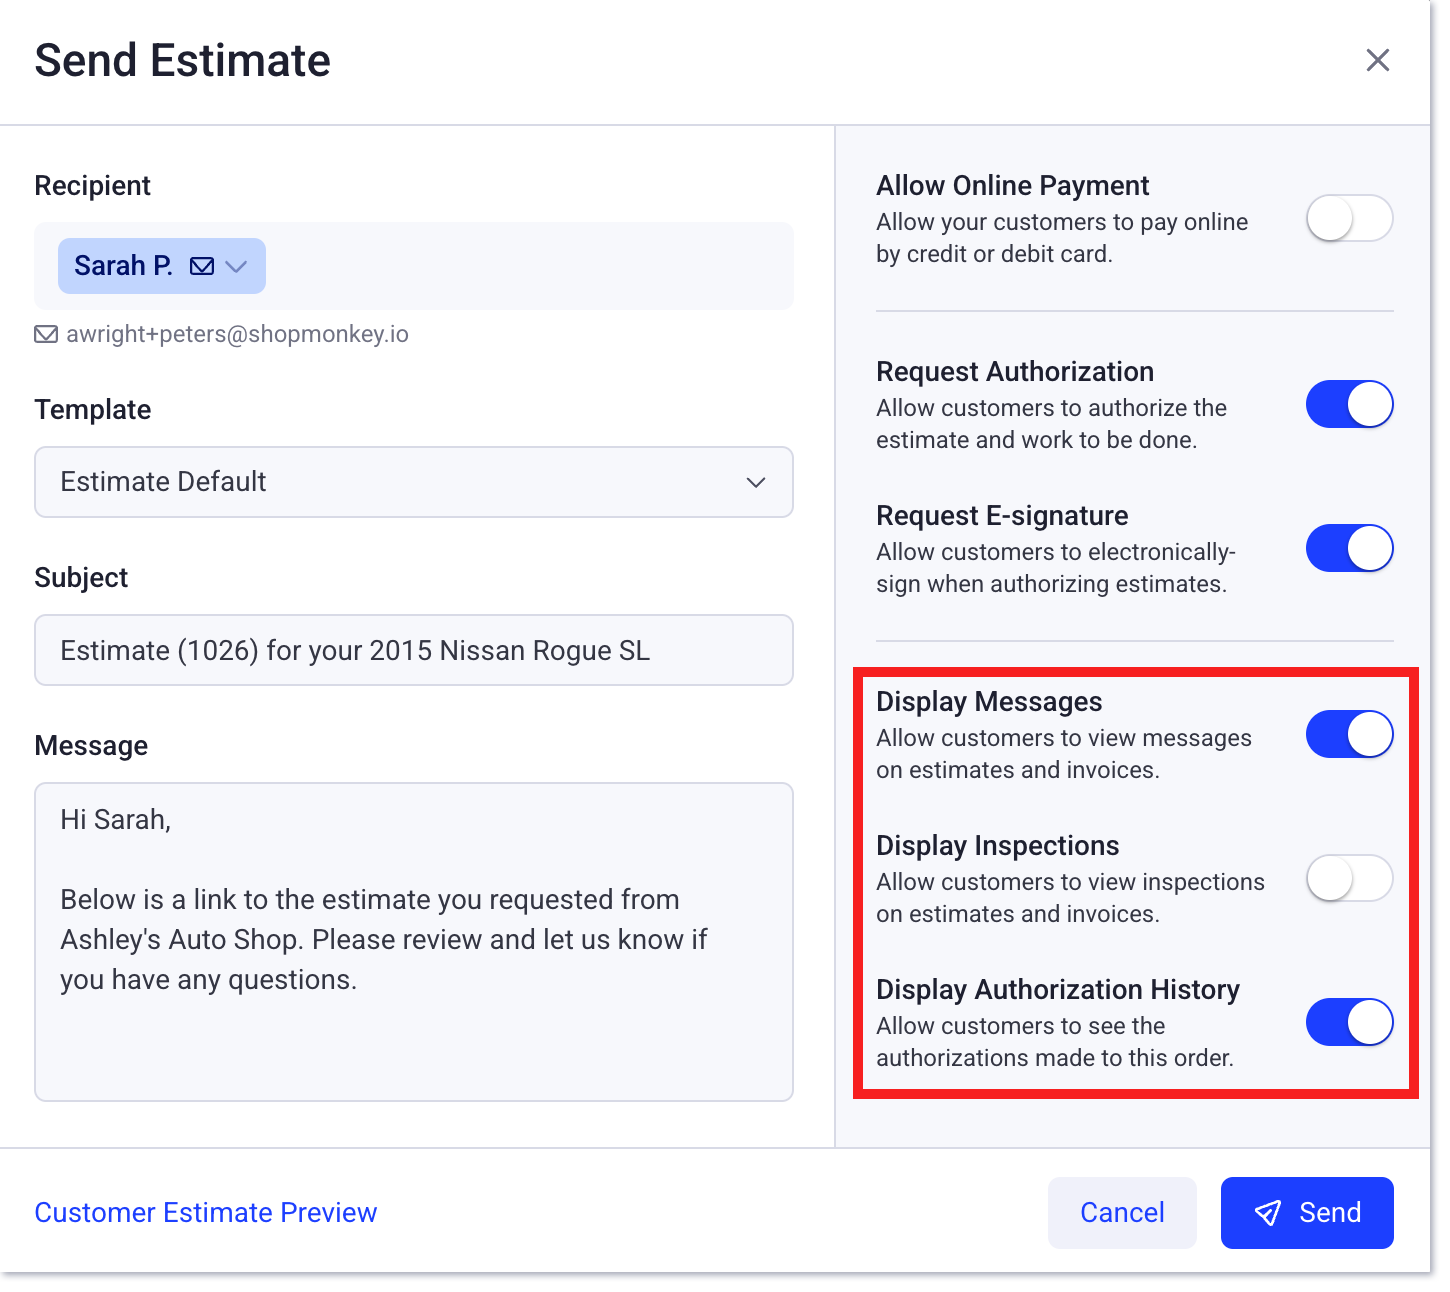Toggle off Display Messages
The image size is (1450, 1292).
pyautogui.click(x=1349, y=733)
